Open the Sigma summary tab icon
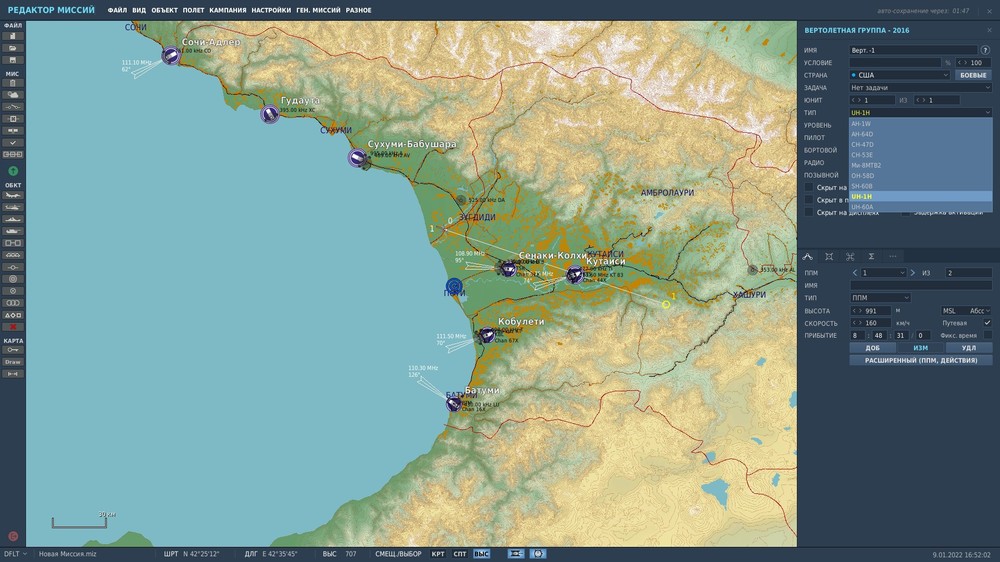Image resolution: width=1000 pixels, height=562 pixels. coord(871,256)
